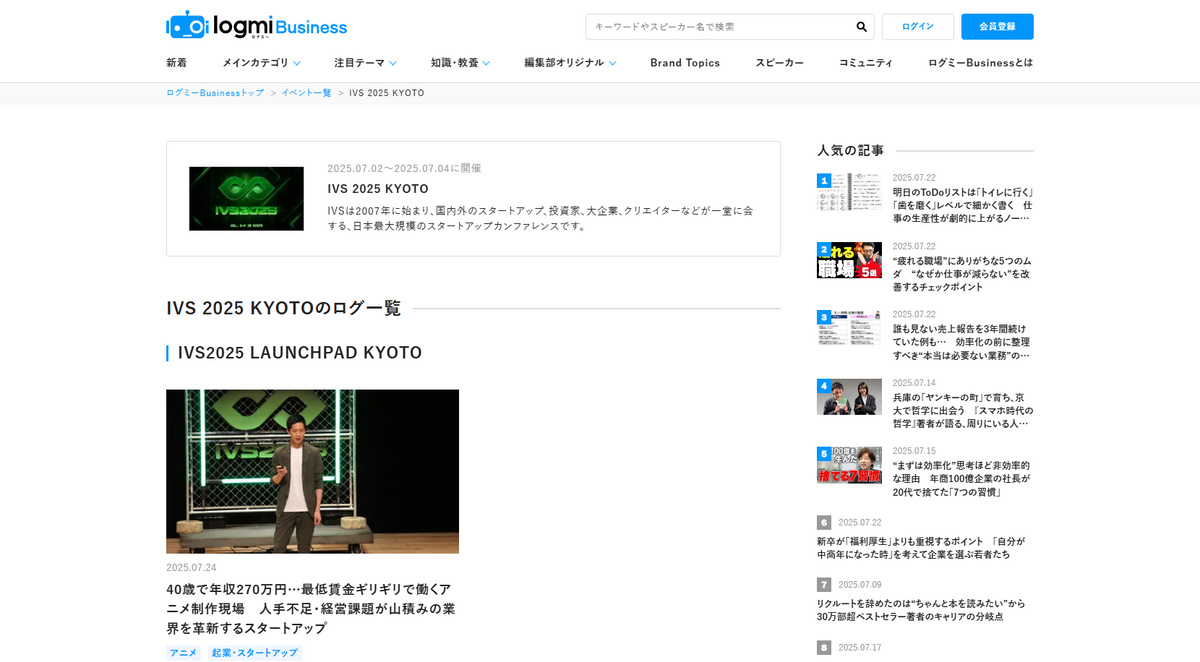
Task: Go to the Brand Topics menu item
Action: tap(685, 63)
